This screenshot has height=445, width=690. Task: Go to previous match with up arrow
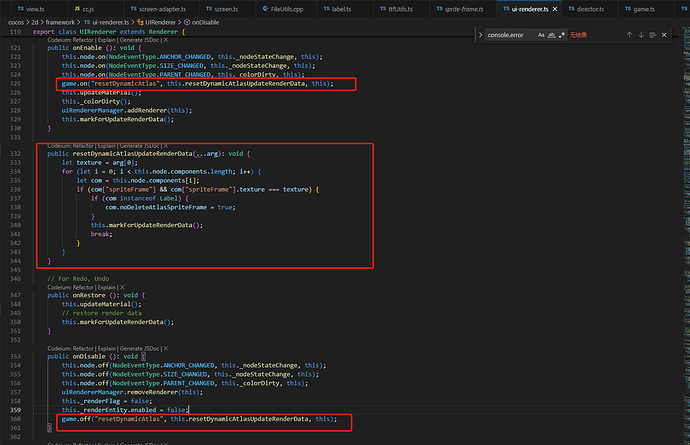(629, 35)
